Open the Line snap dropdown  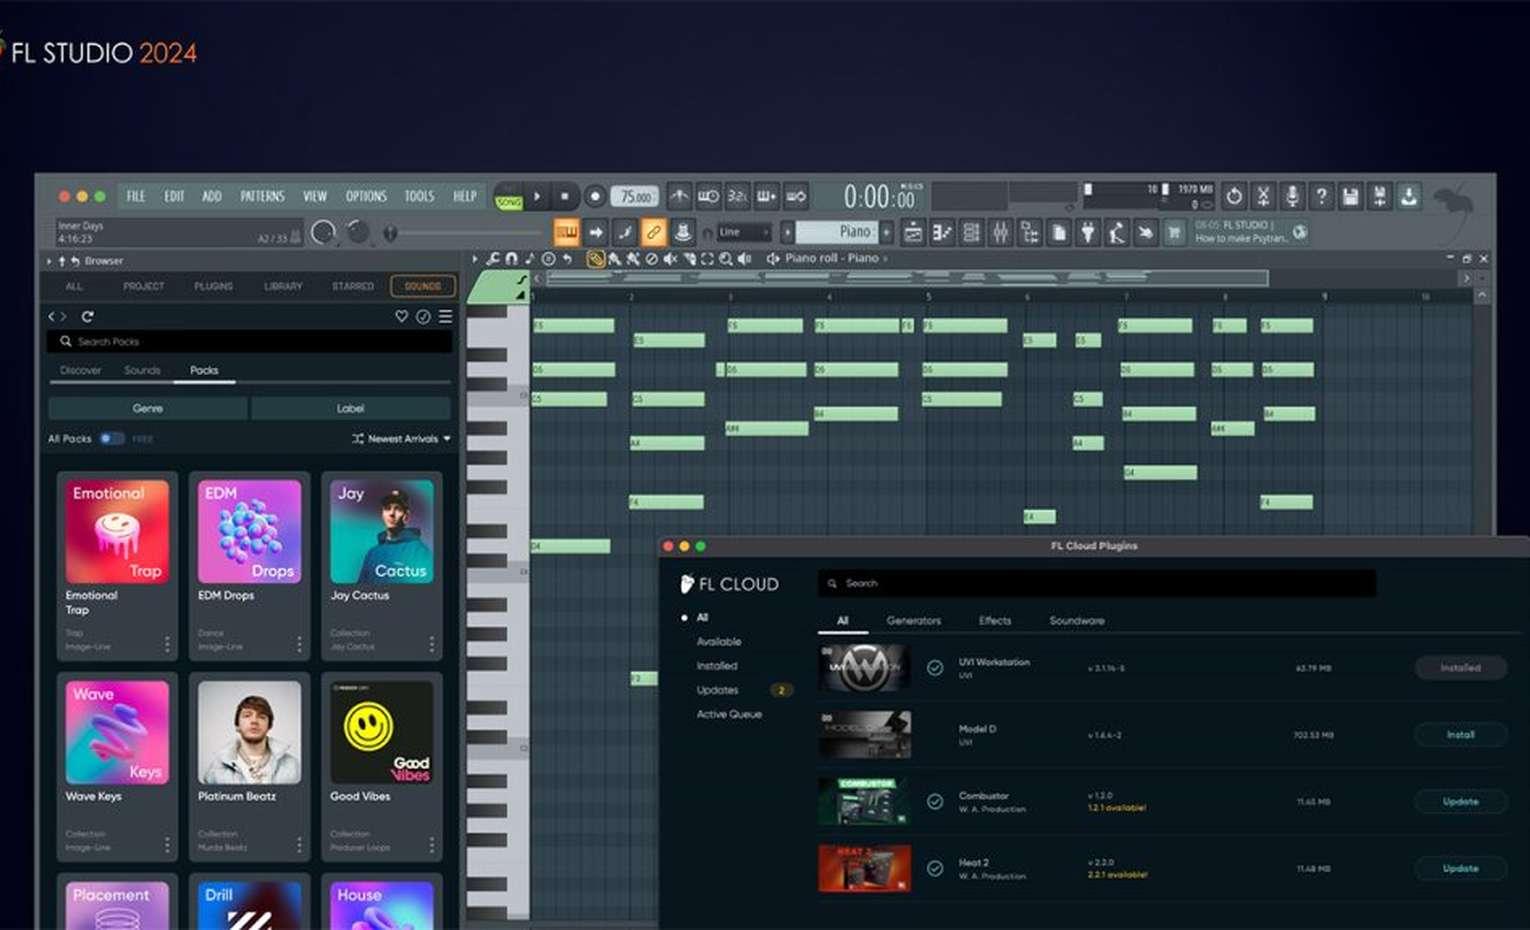pyautogui.click(x=744, y=232)
